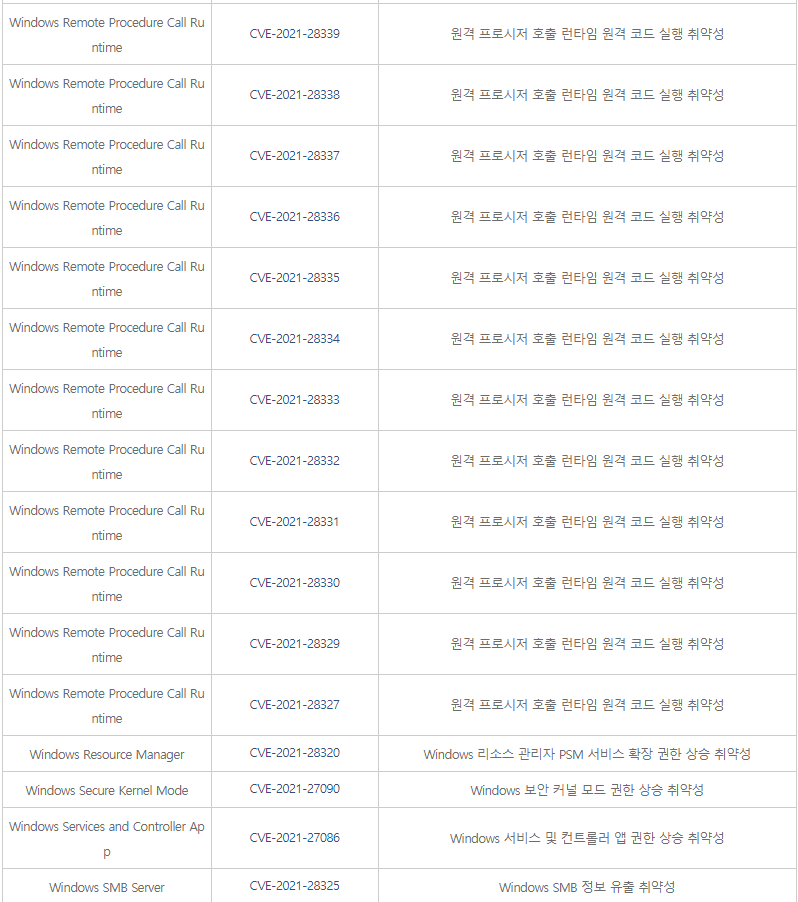This screenshot has height=902, width=798.
Task: Select the CVE-2021-27090 cell
Action: pos(294,789)
